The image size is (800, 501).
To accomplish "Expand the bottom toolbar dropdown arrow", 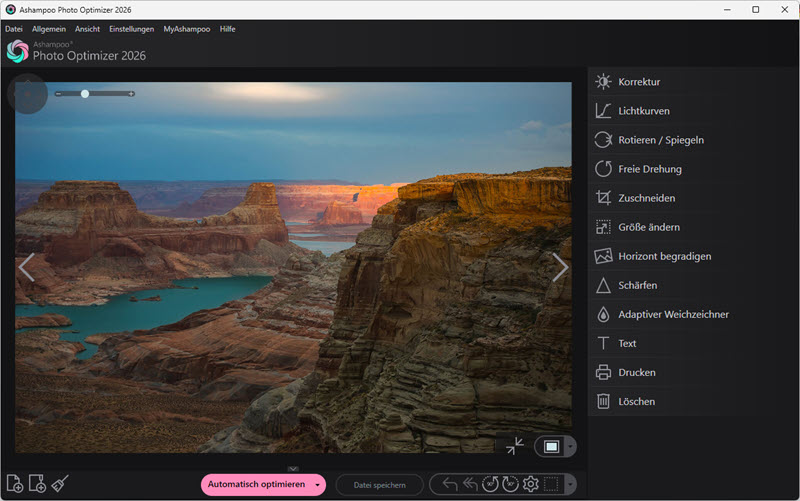I will click(570, 484).
